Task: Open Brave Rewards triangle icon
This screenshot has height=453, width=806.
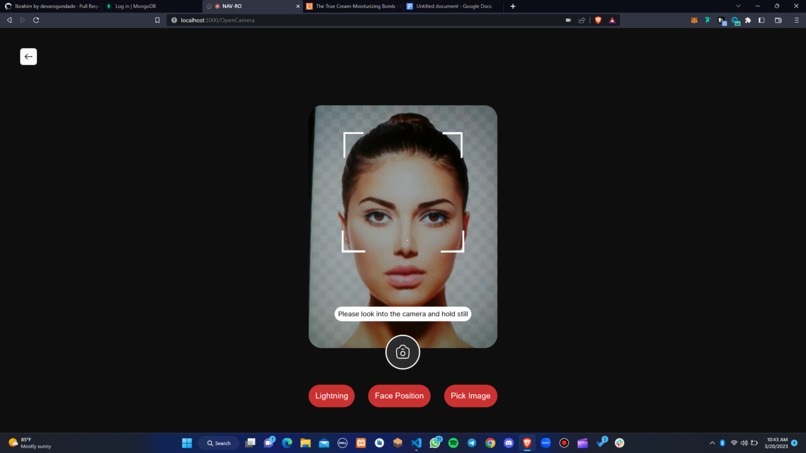Action: pyautogui.click(x=612, y=20)
